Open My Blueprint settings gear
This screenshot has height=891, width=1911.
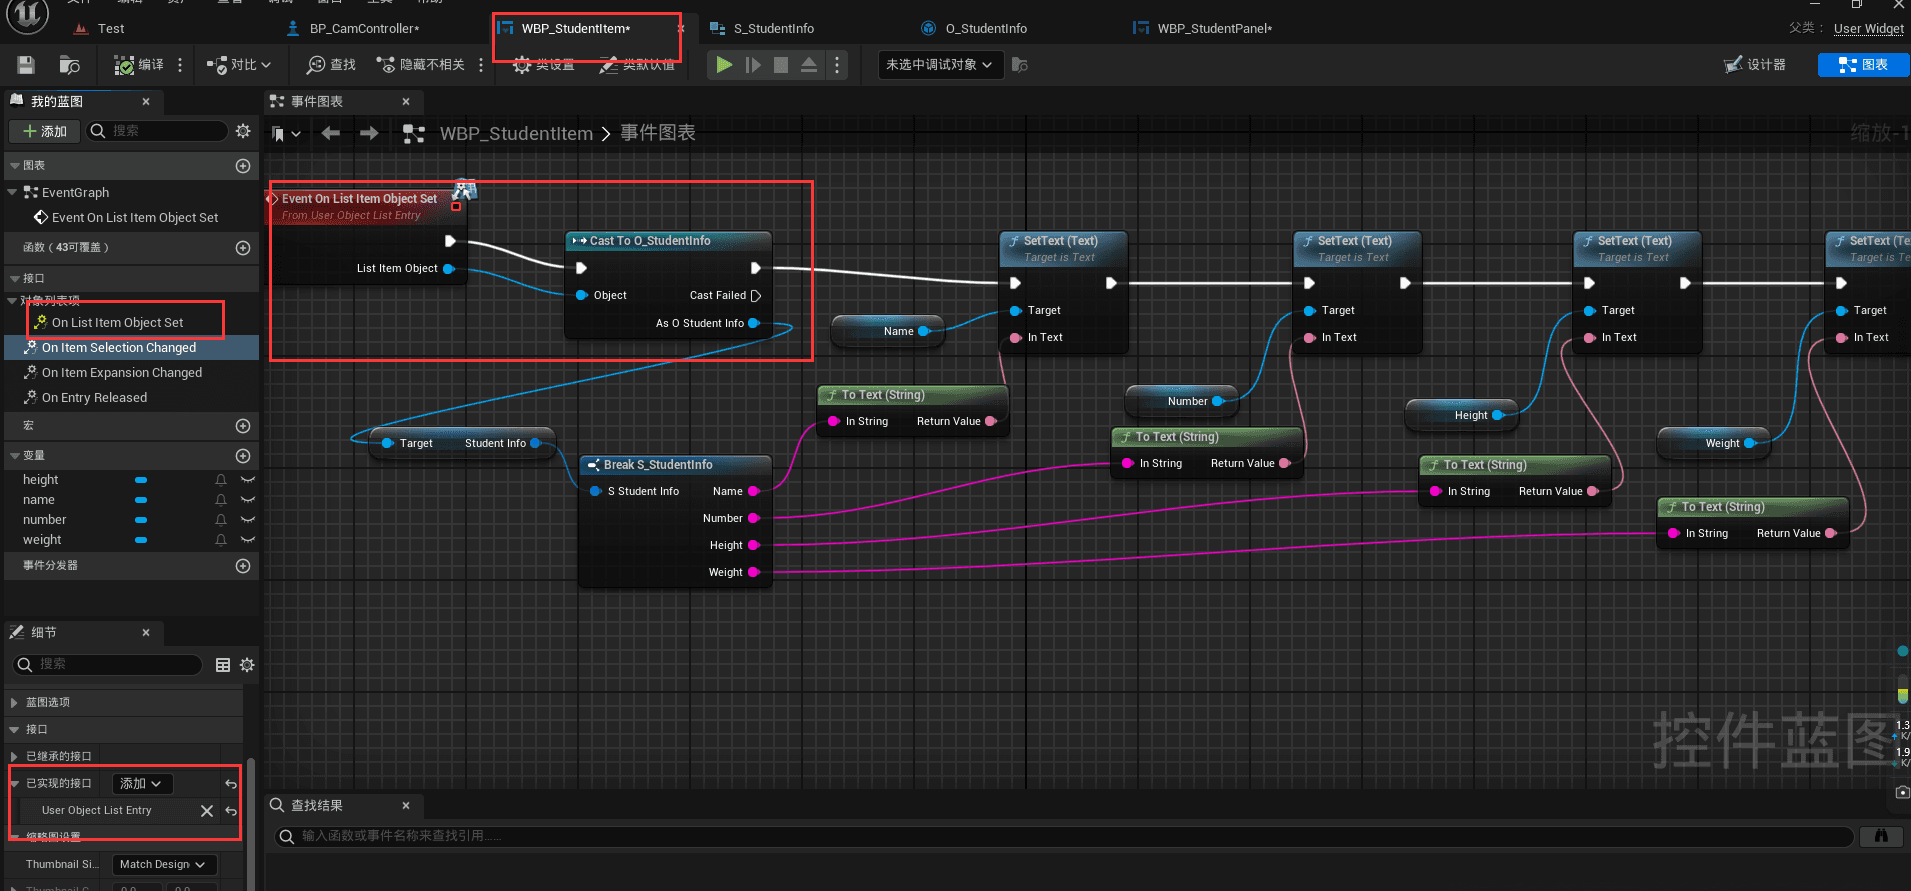pyautogui.click(x=243, y=131)
